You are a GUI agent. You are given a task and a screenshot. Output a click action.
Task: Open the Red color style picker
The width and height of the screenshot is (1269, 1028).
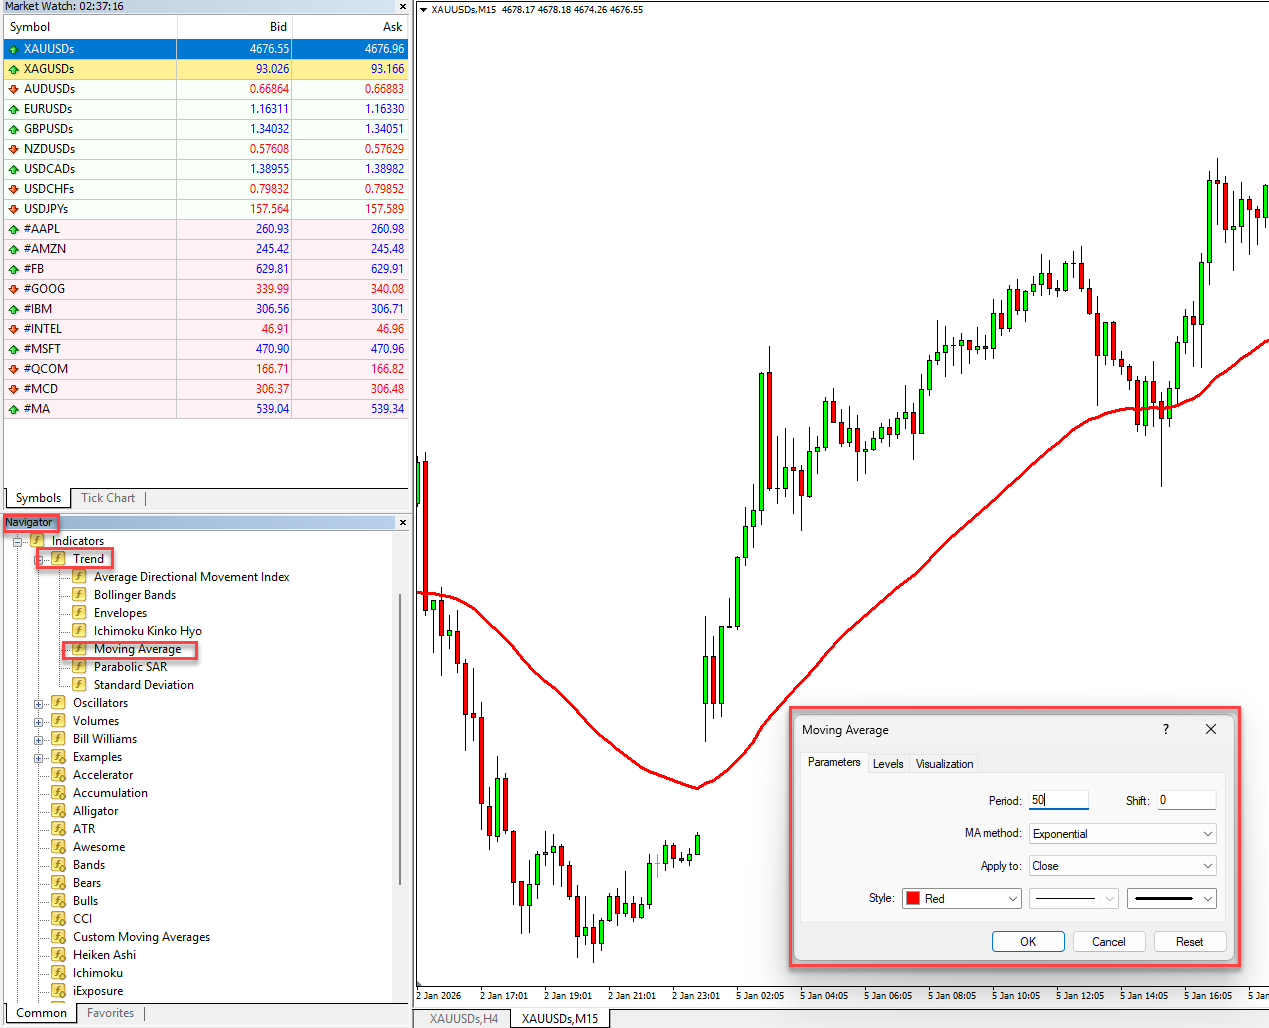pyautogui.click(x=961, y=899)
